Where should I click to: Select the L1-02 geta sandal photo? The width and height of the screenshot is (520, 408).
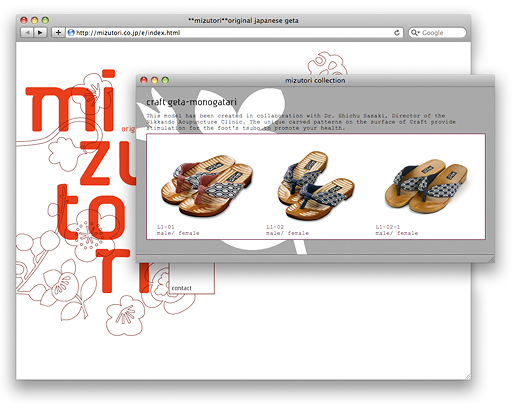[x=315, y=185]
